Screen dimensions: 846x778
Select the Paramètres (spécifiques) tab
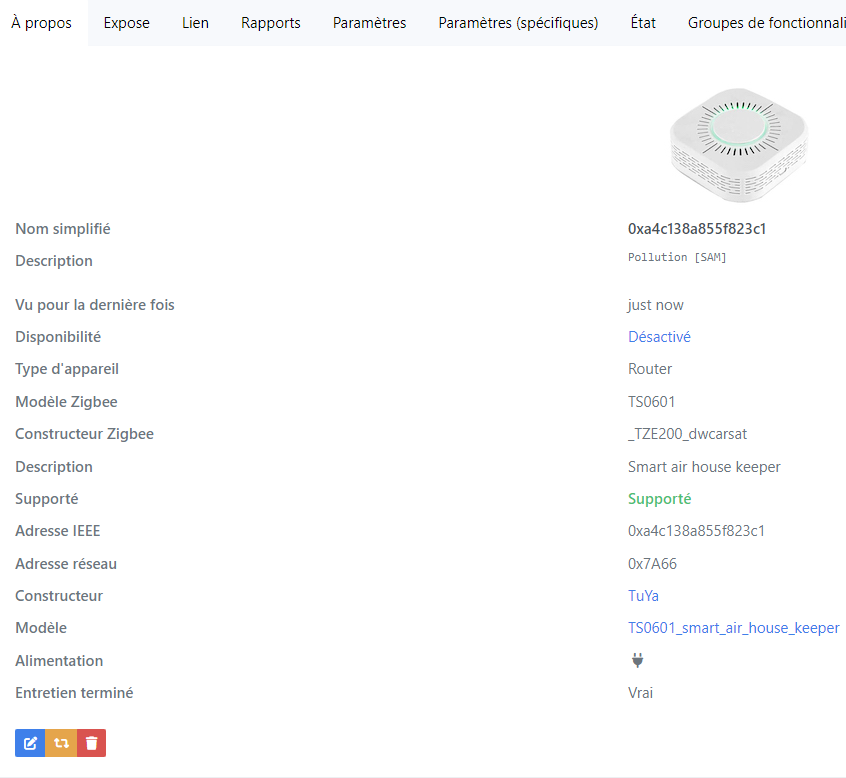point(518,23)
